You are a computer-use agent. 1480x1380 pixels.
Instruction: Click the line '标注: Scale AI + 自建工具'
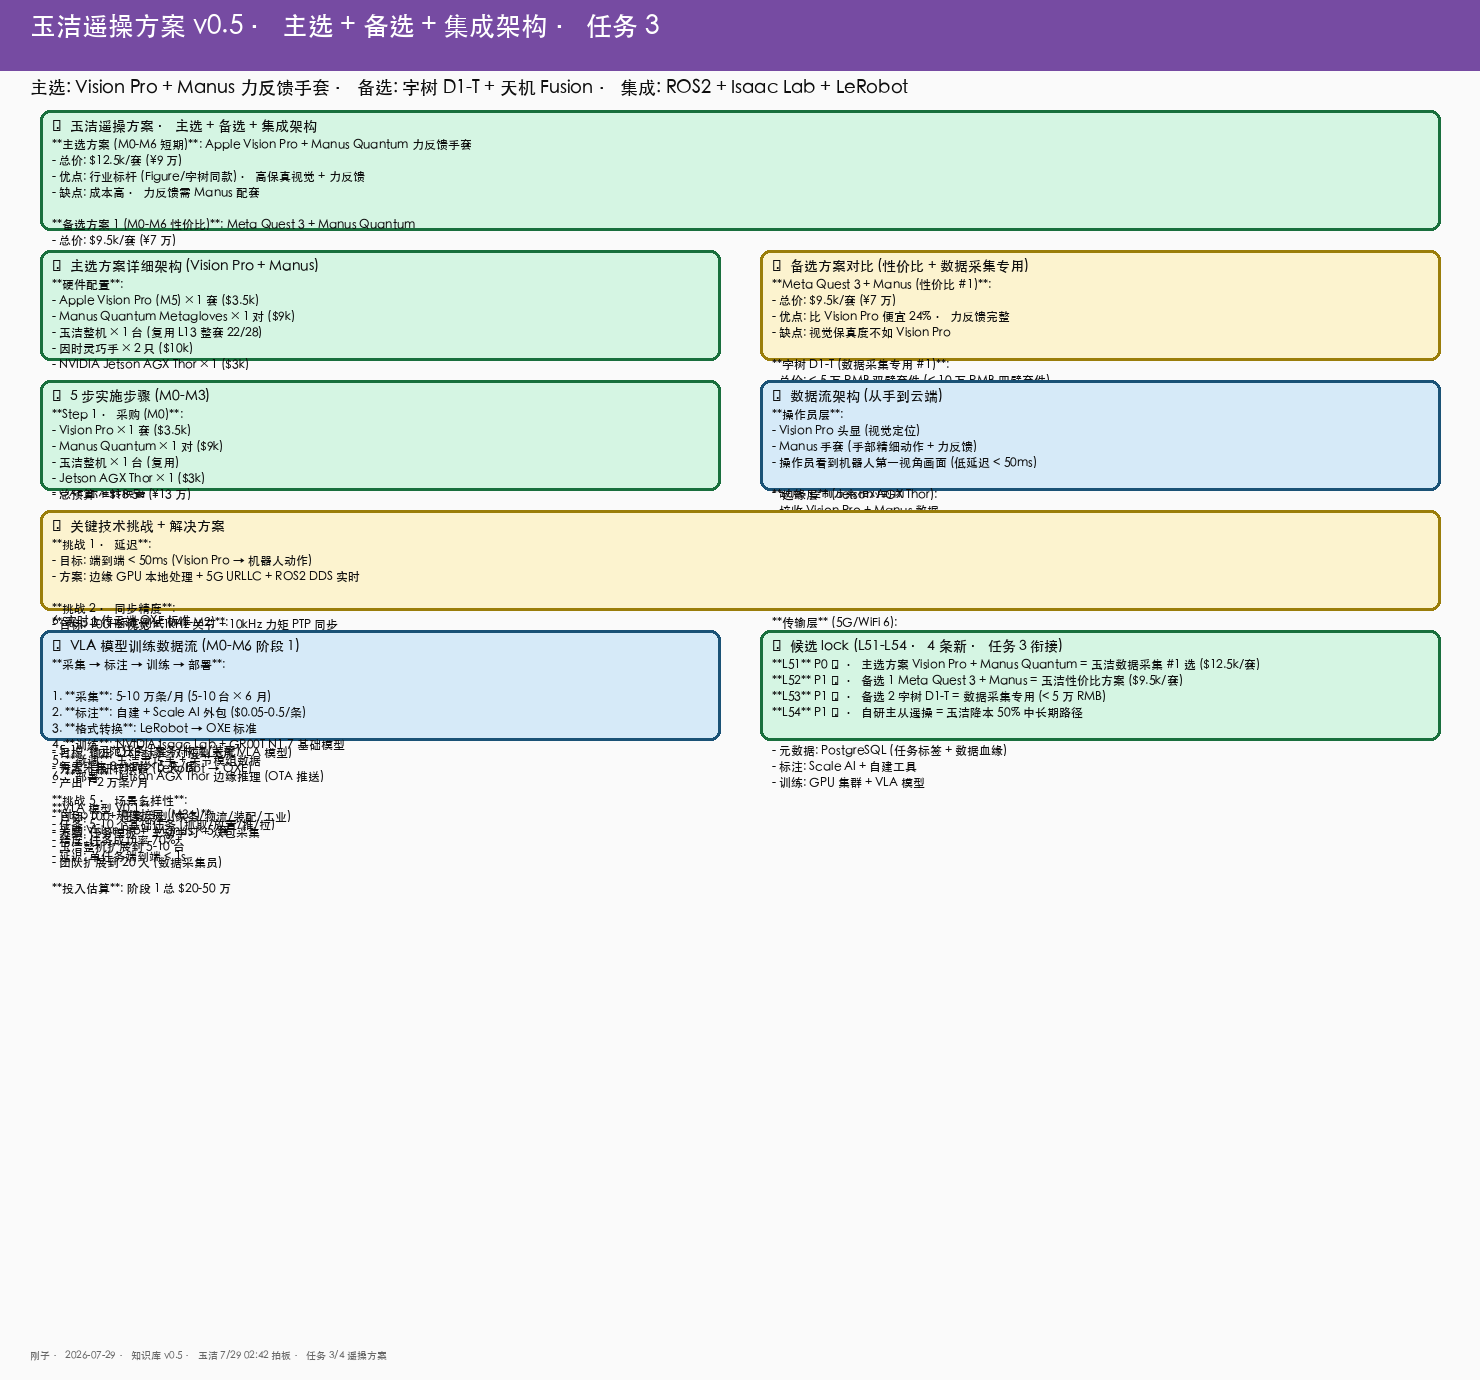pos(844,766)
